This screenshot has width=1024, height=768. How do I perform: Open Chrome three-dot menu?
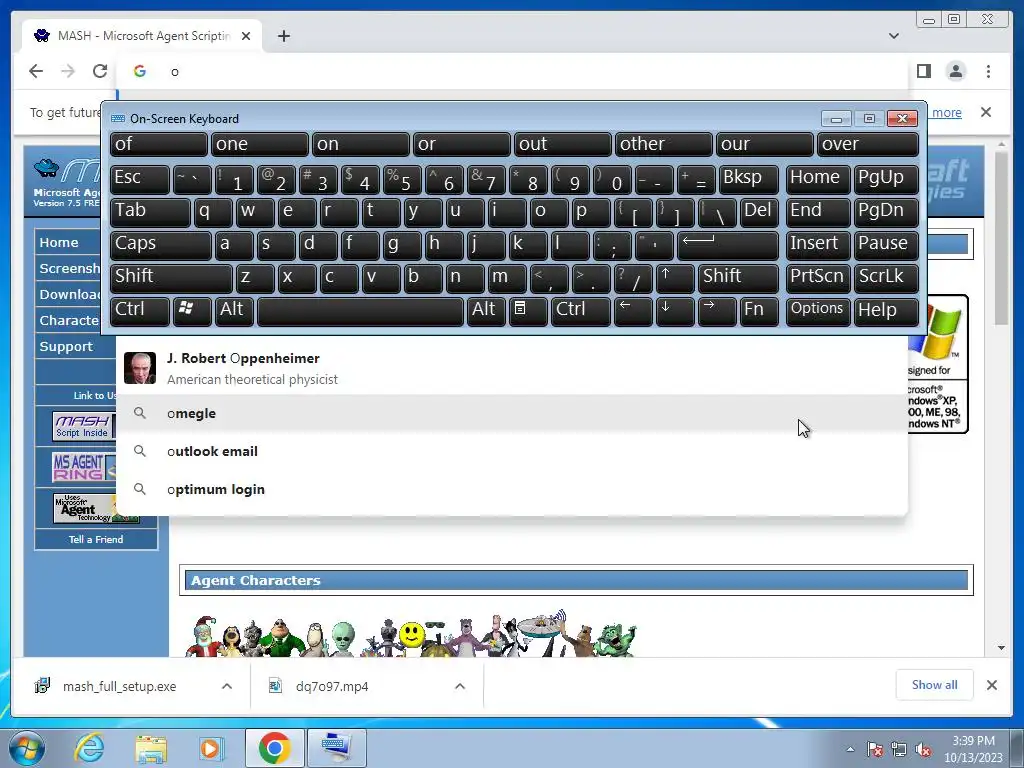tap(988, 71)
